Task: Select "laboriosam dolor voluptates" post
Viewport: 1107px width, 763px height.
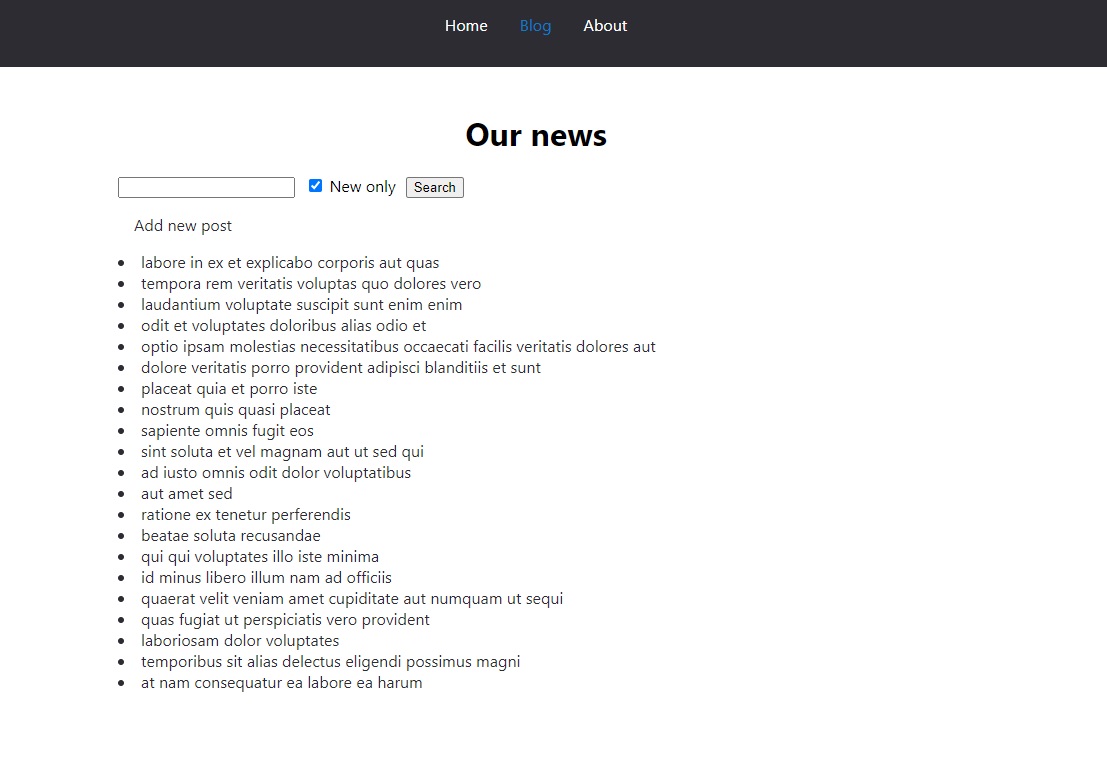Action: (240, 641)
